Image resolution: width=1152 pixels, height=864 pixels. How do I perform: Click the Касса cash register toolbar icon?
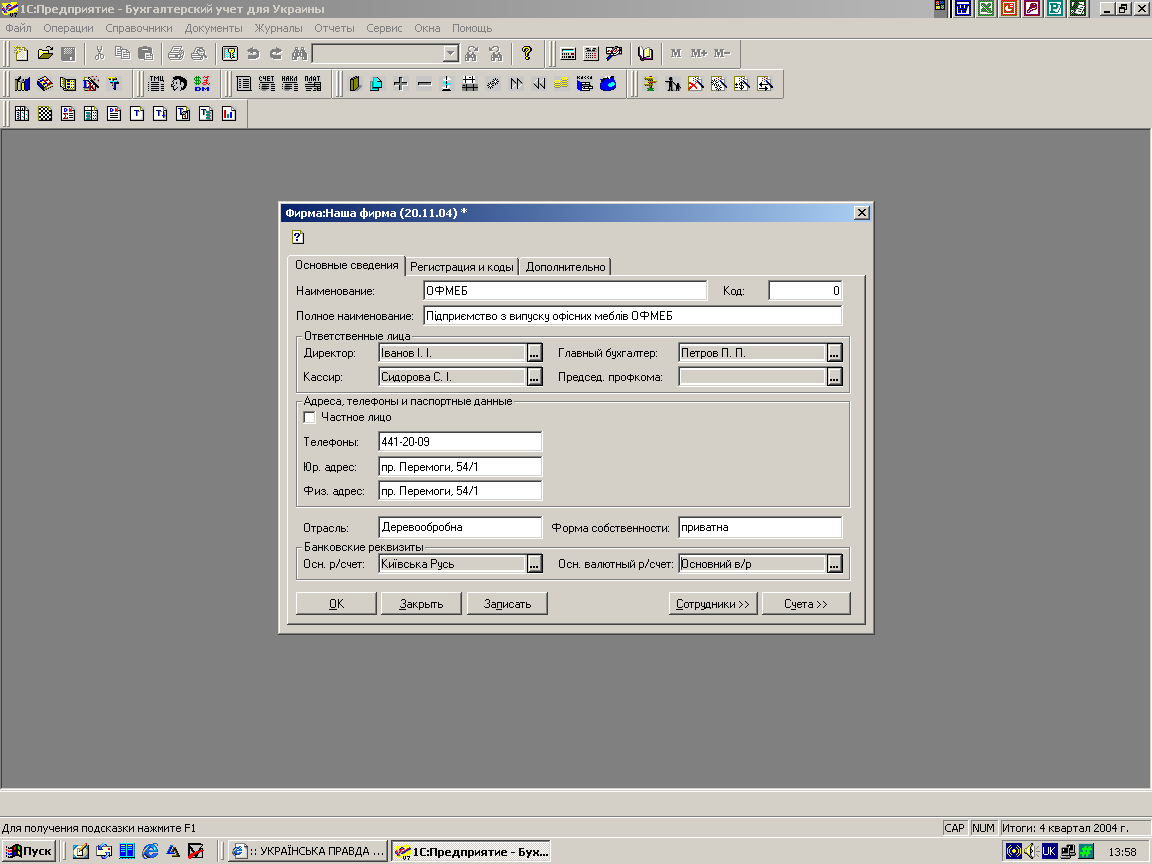pyautogui.click(x=585, y=84)
